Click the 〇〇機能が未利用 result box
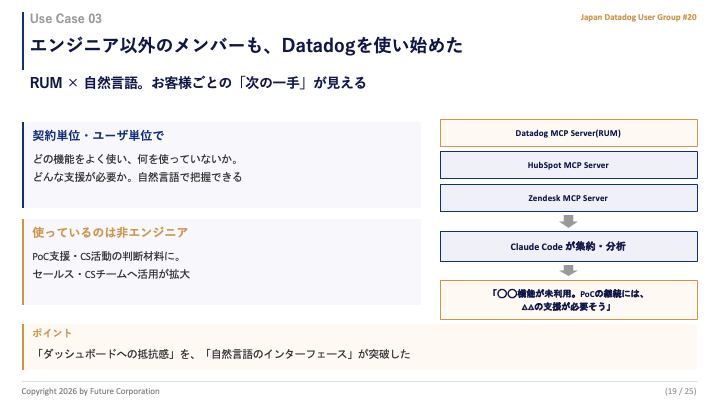The width and height of the screenshot is (720, 405). [x=568, y=300]
